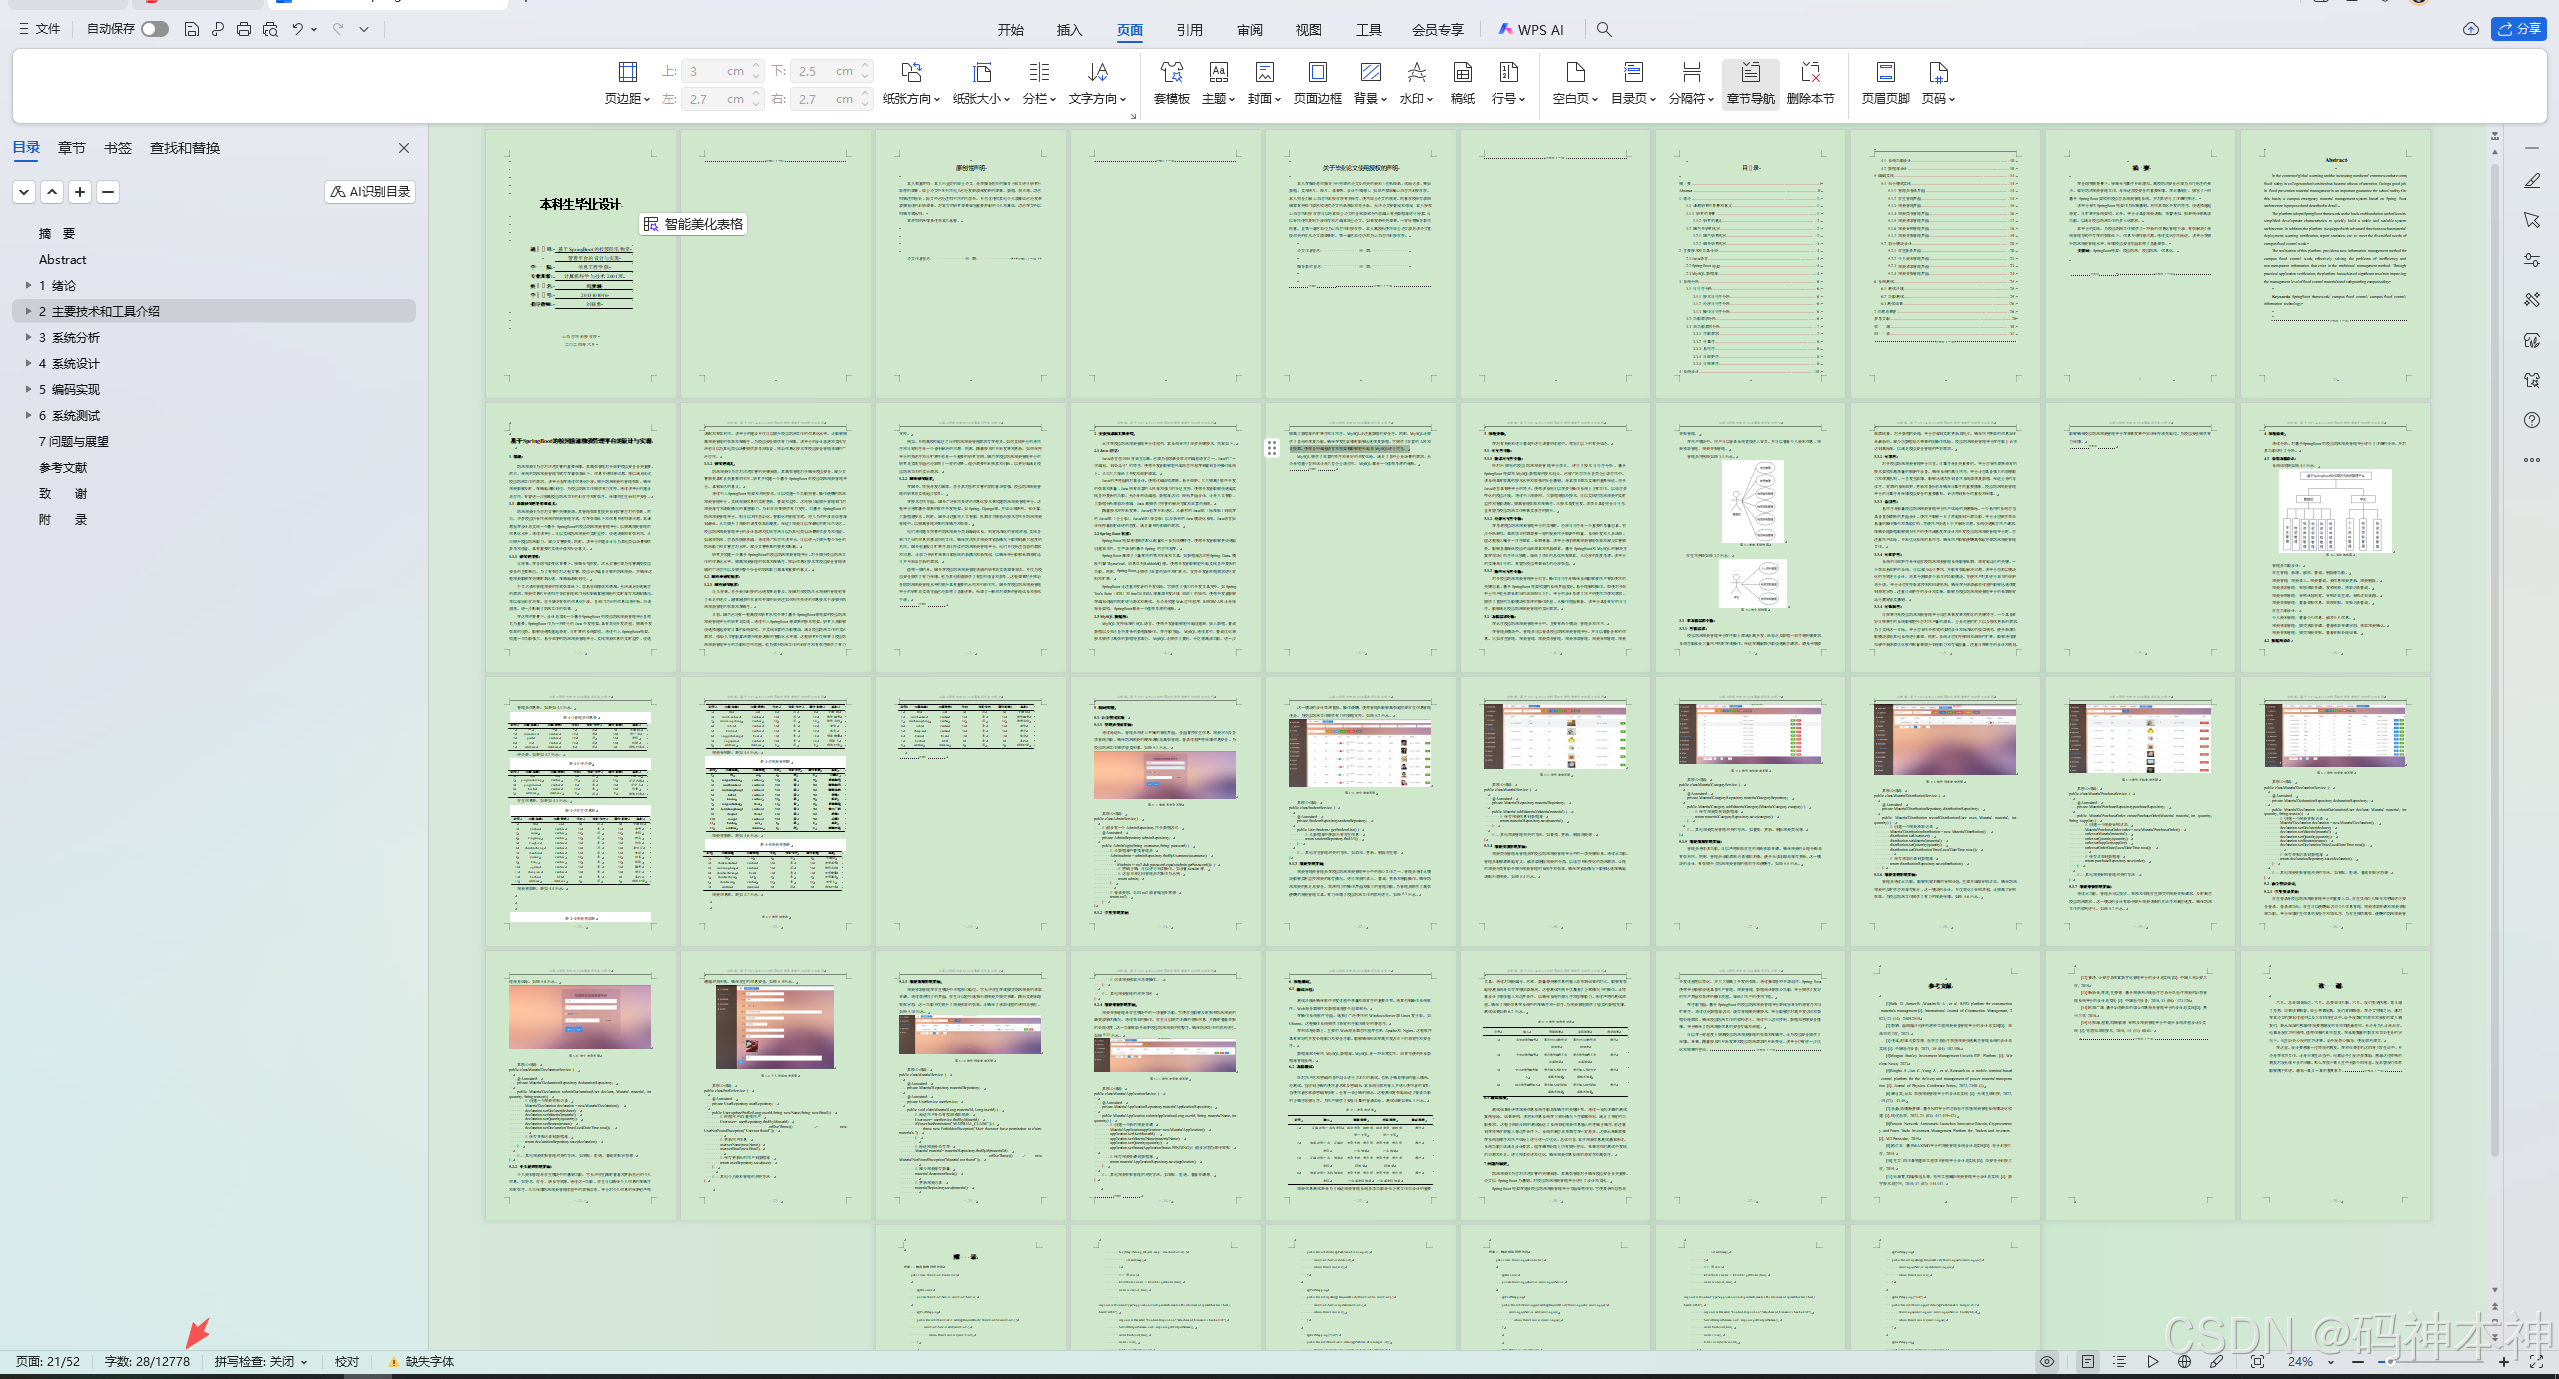Click the web layout globe icon in status bar
The width and height of the screenshot is (2559, 1379).
(x=2184, y=1361)
